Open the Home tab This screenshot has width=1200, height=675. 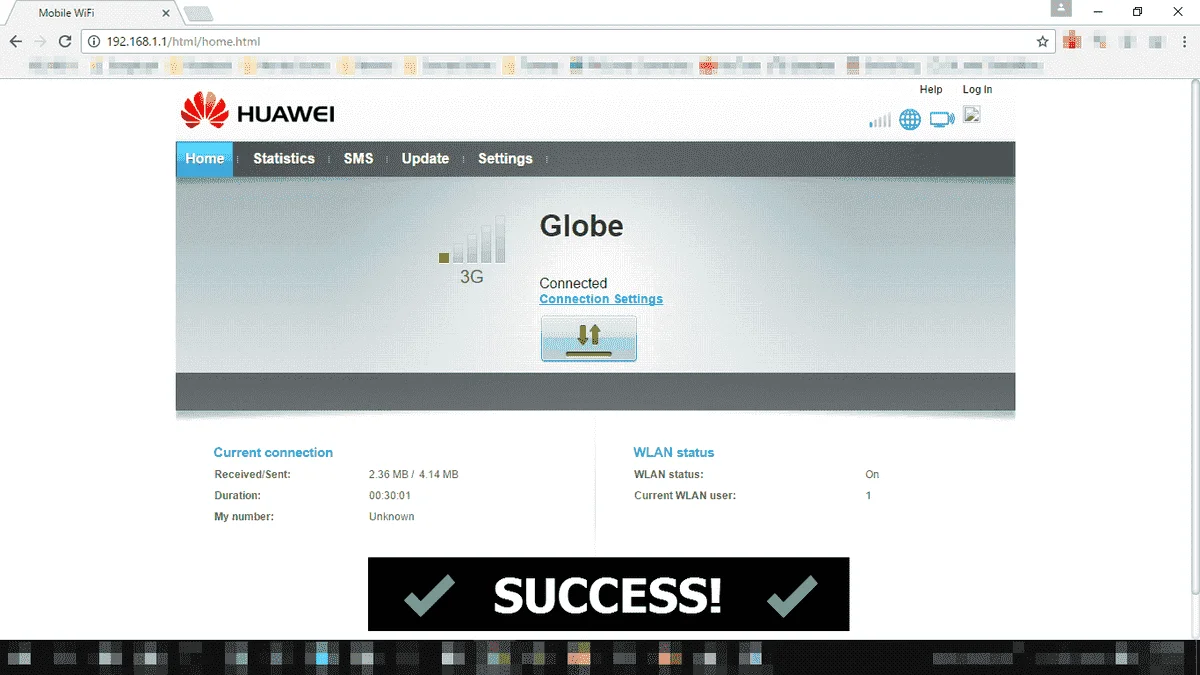205,159
